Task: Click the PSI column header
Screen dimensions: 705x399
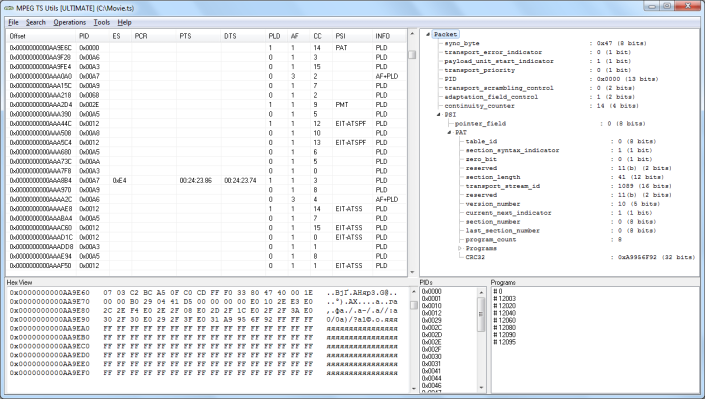Action: click(352, 36)
